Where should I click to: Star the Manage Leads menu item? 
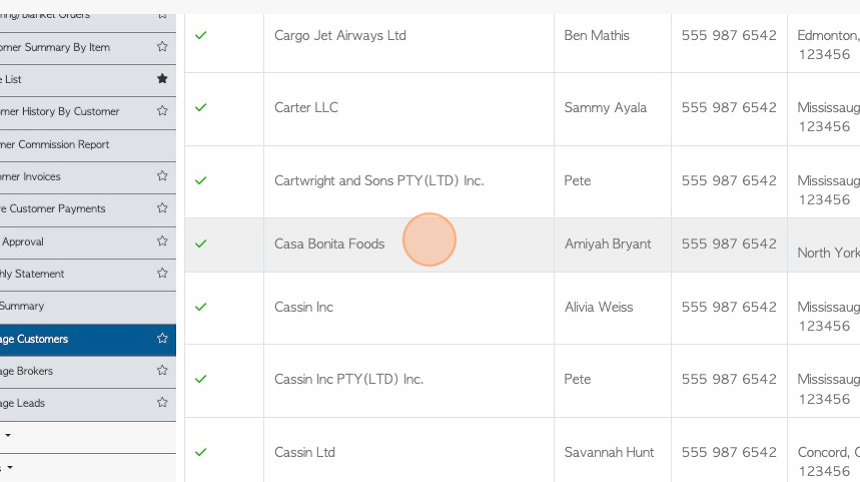(x=162, y=402)
